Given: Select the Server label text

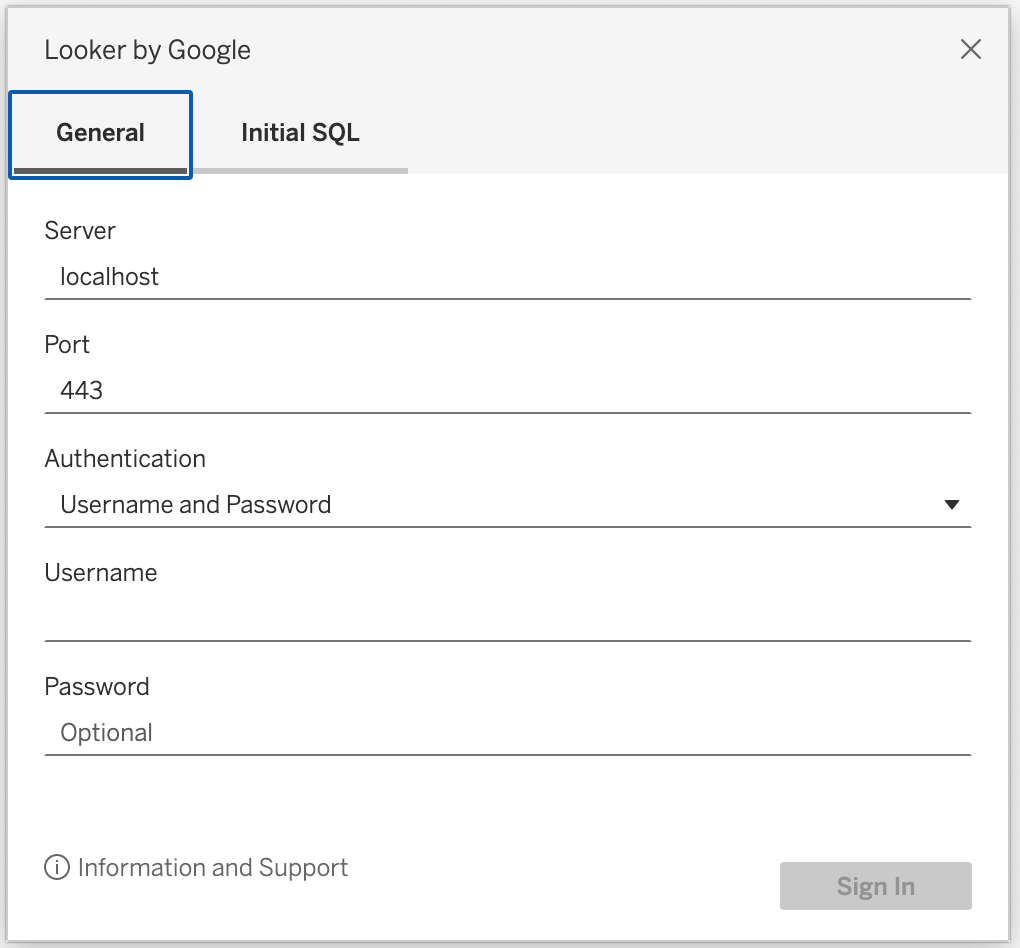Looking at the screenshot, I should 79,231.
